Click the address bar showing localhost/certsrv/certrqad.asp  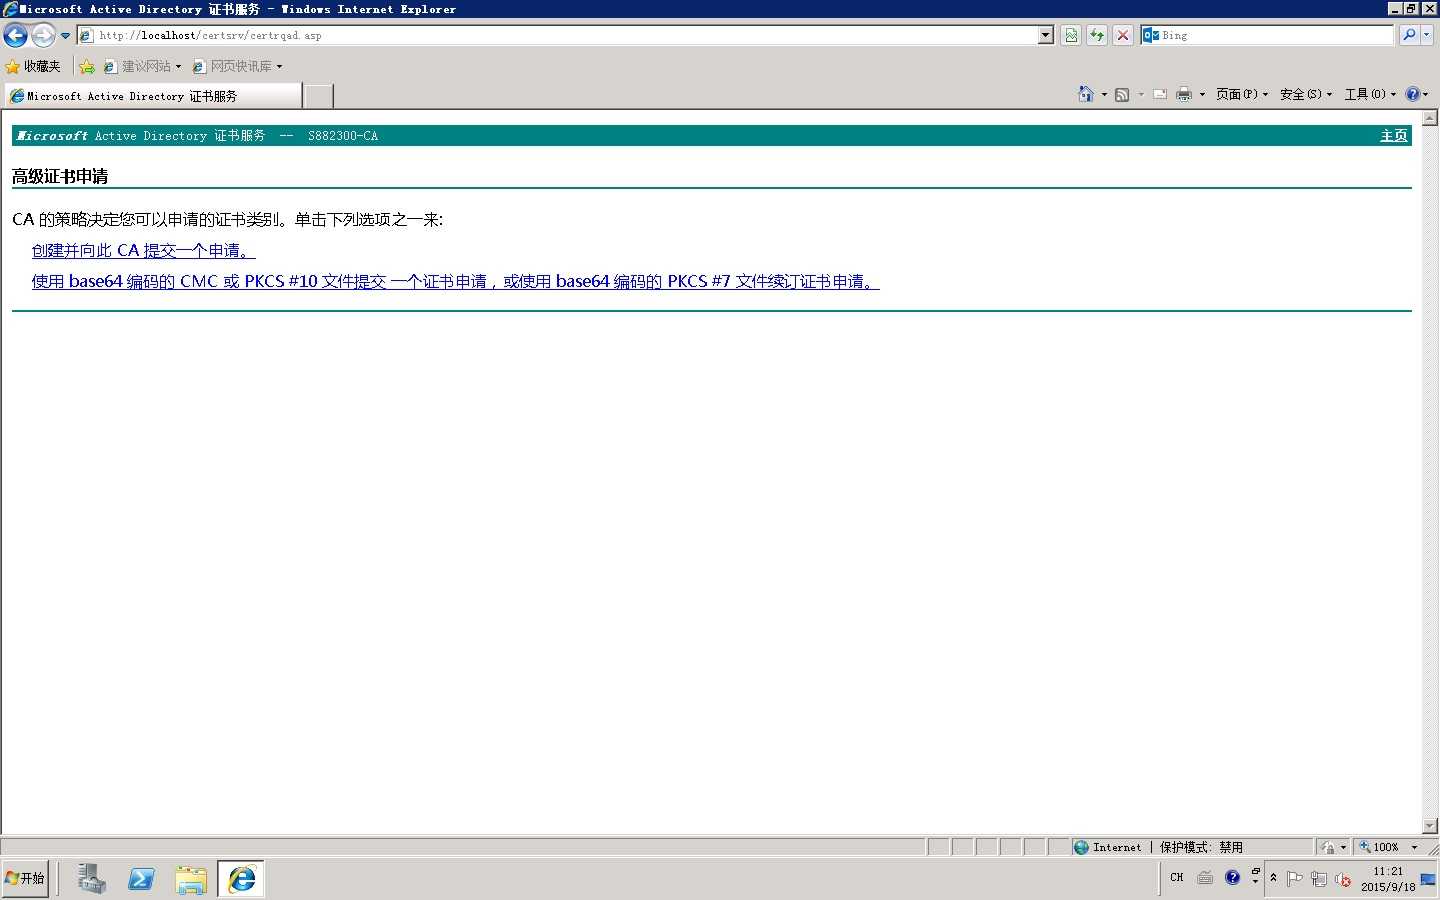tap(567, 35)
